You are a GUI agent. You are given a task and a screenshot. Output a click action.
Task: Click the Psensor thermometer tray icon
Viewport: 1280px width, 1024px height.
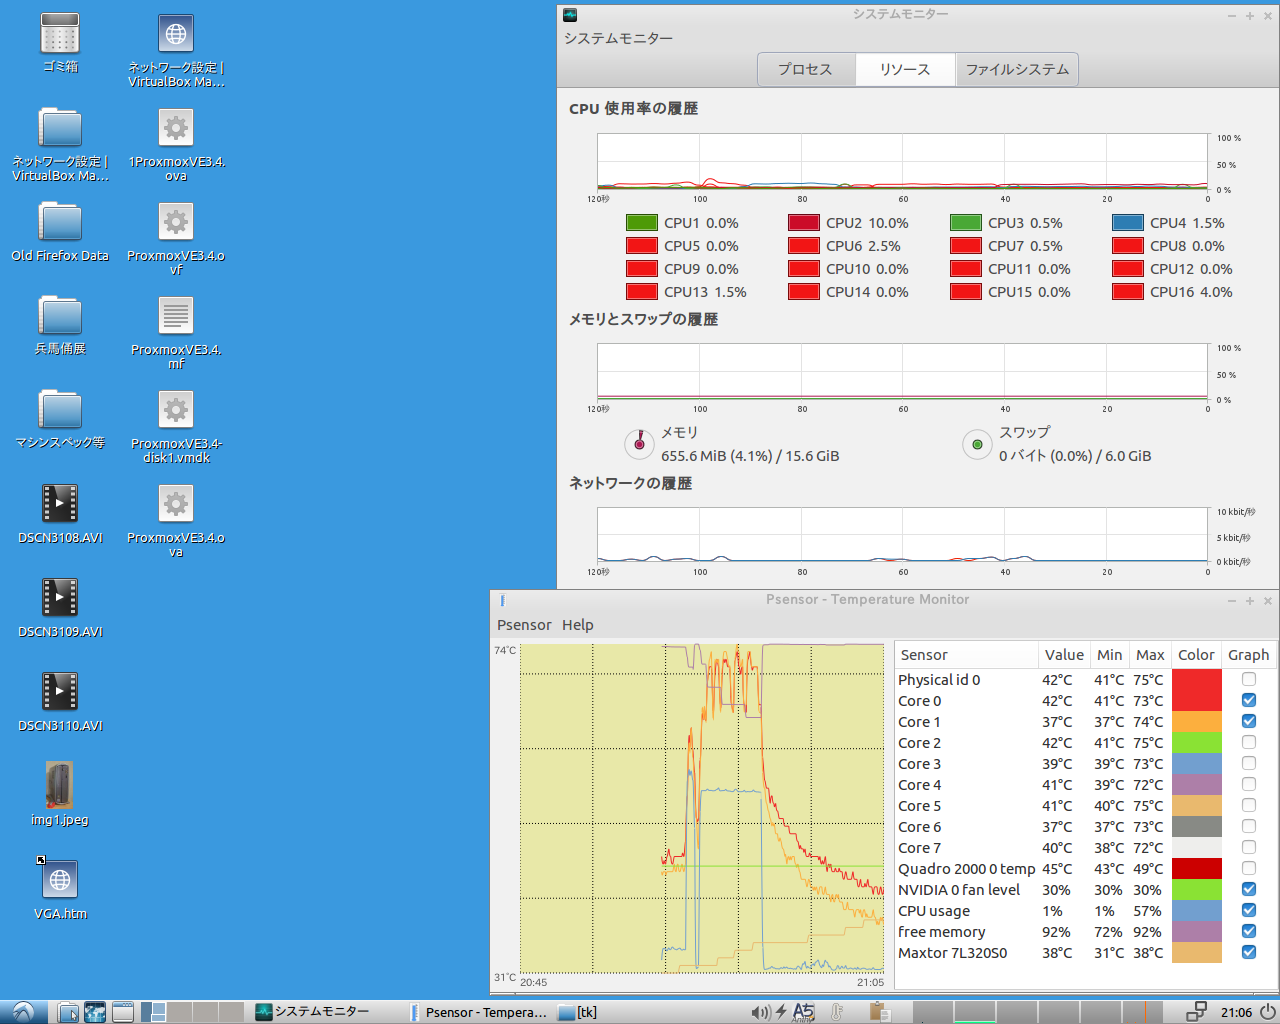(837, 1012)
